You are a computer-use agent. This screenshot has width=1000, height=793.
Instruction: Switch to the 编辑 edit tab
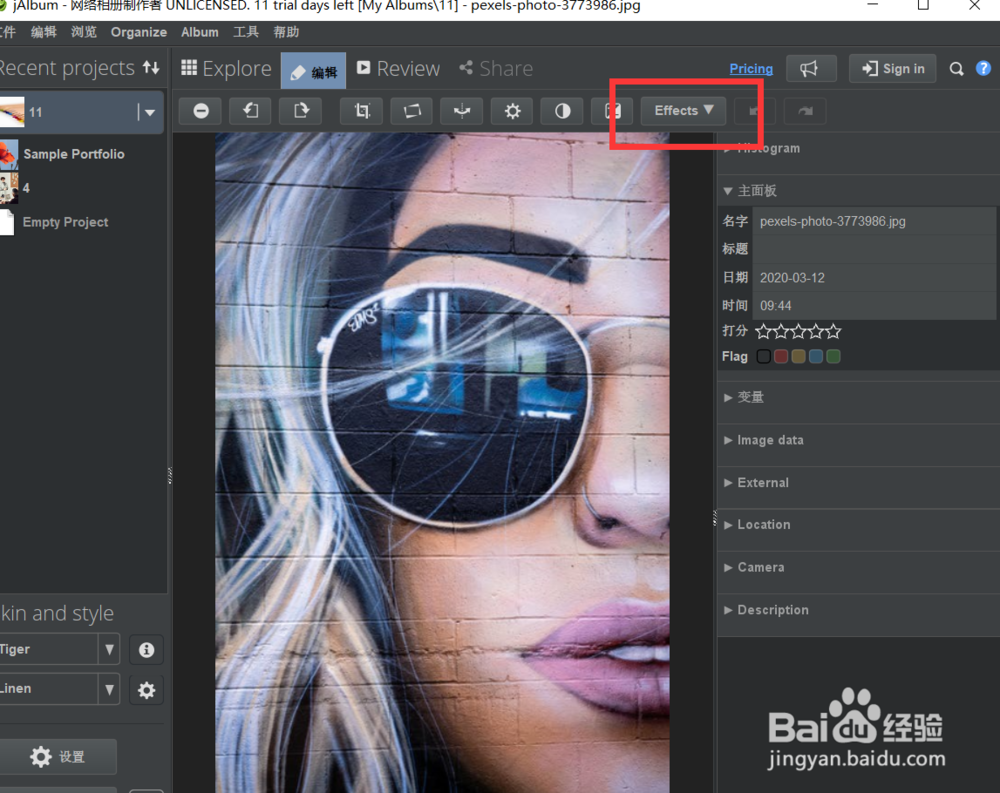pyautogui.click(x=314, y=70)
